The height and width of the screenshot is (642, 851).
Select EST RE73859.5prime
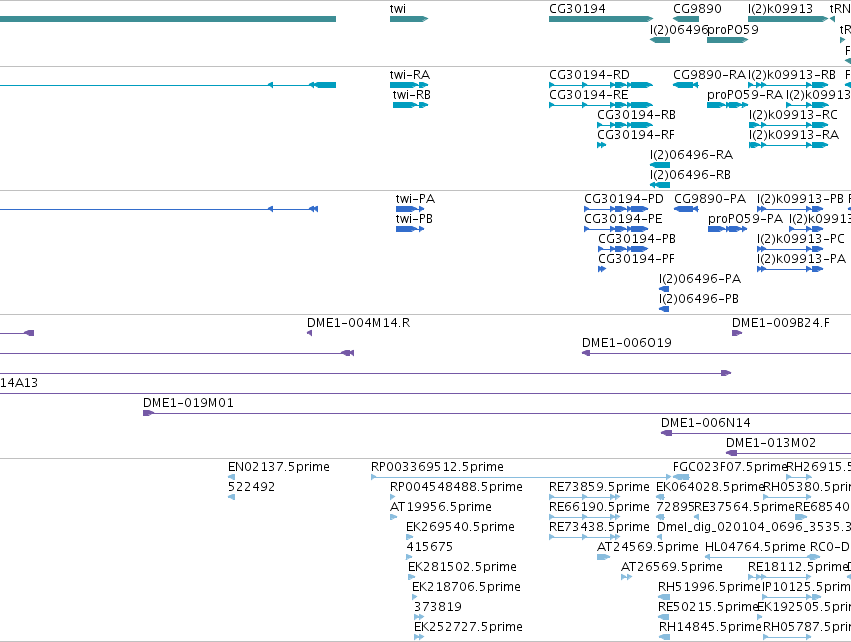point(584,497)
